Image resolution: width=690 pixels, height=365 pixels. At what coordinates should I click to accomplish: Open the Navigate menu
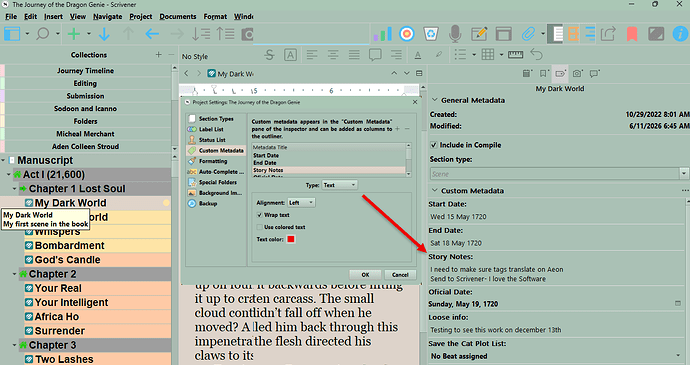[107, 16]
